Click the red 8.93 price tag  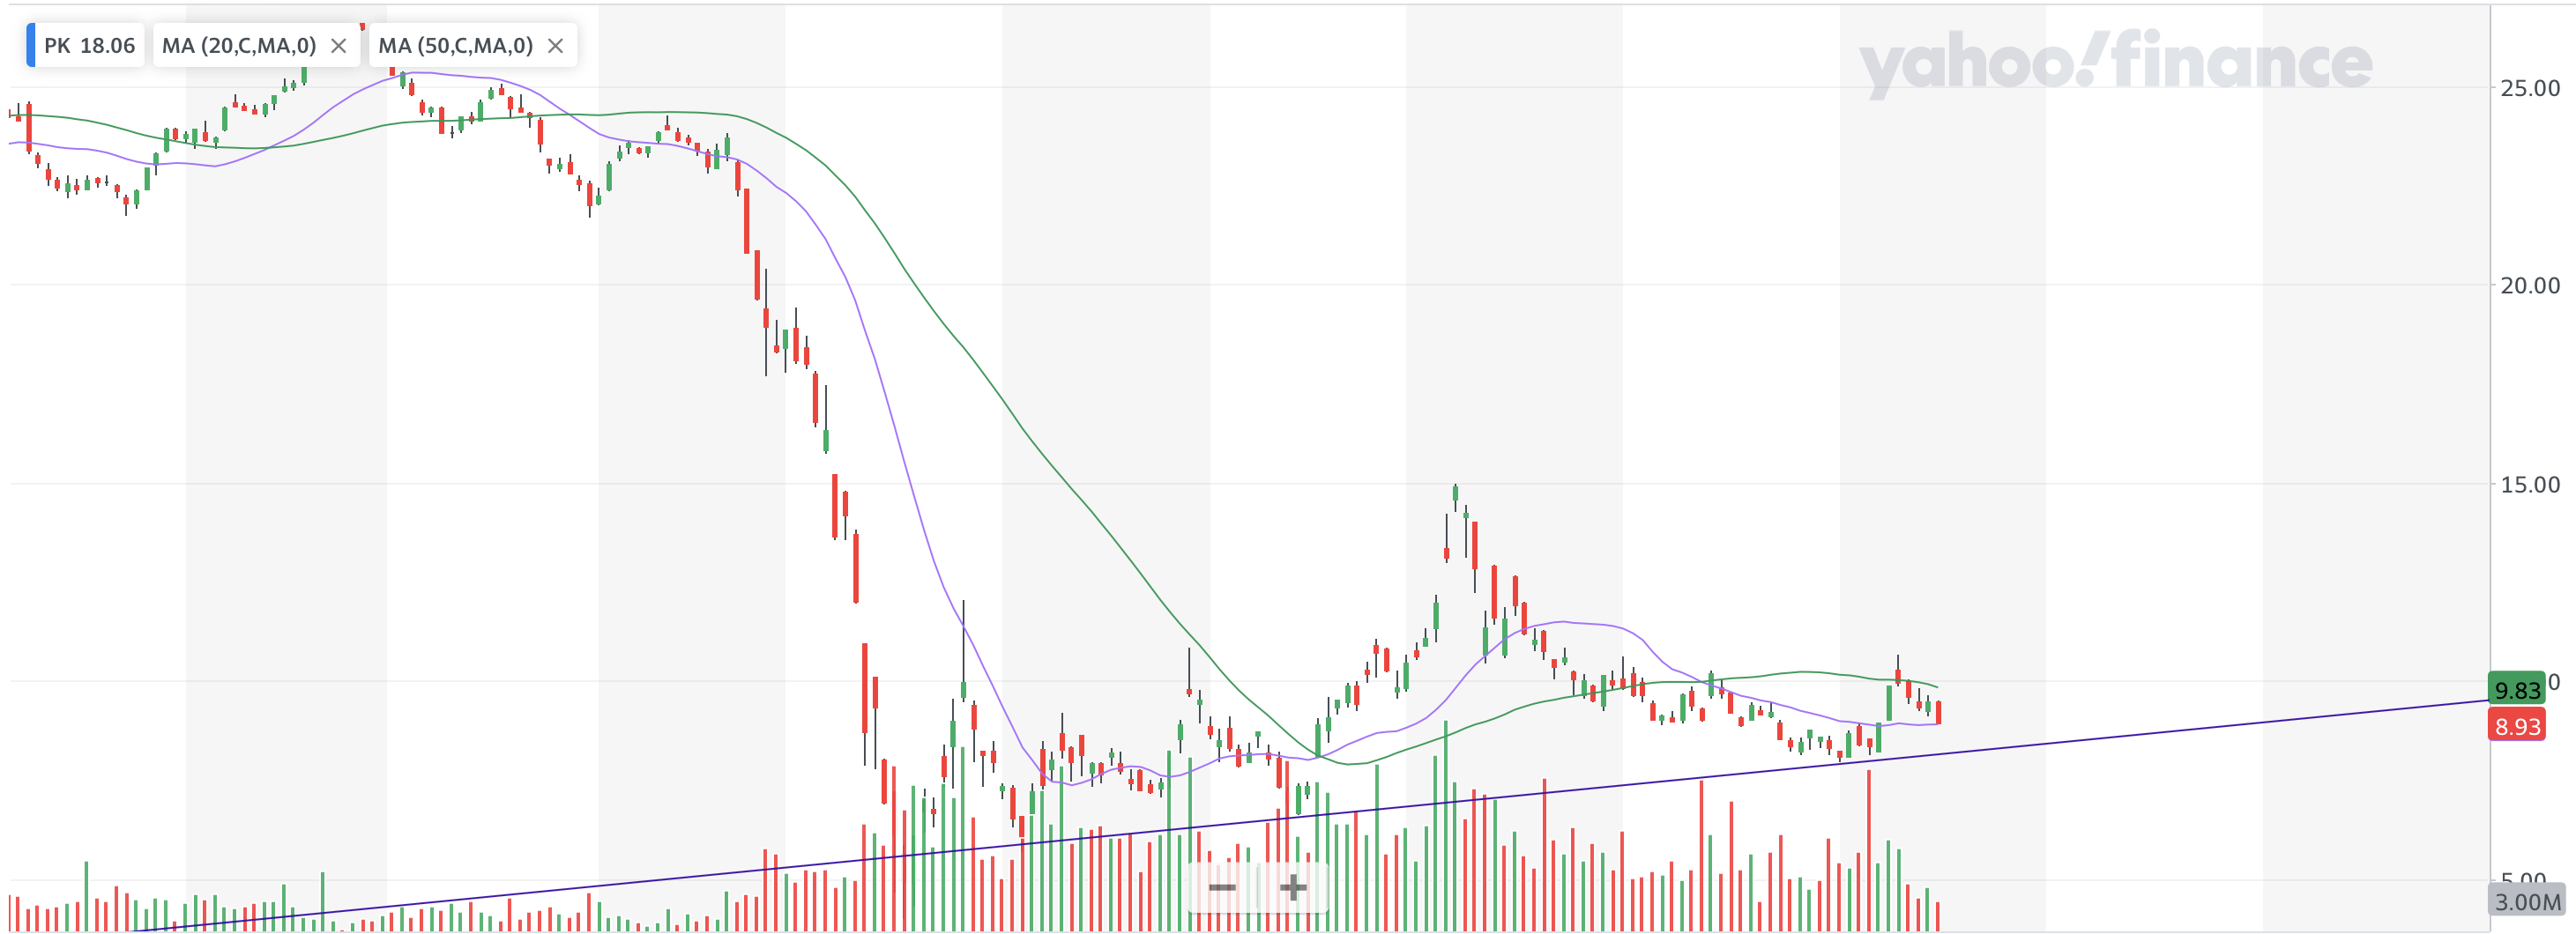pyautogui.click(x=2516, y=726)
